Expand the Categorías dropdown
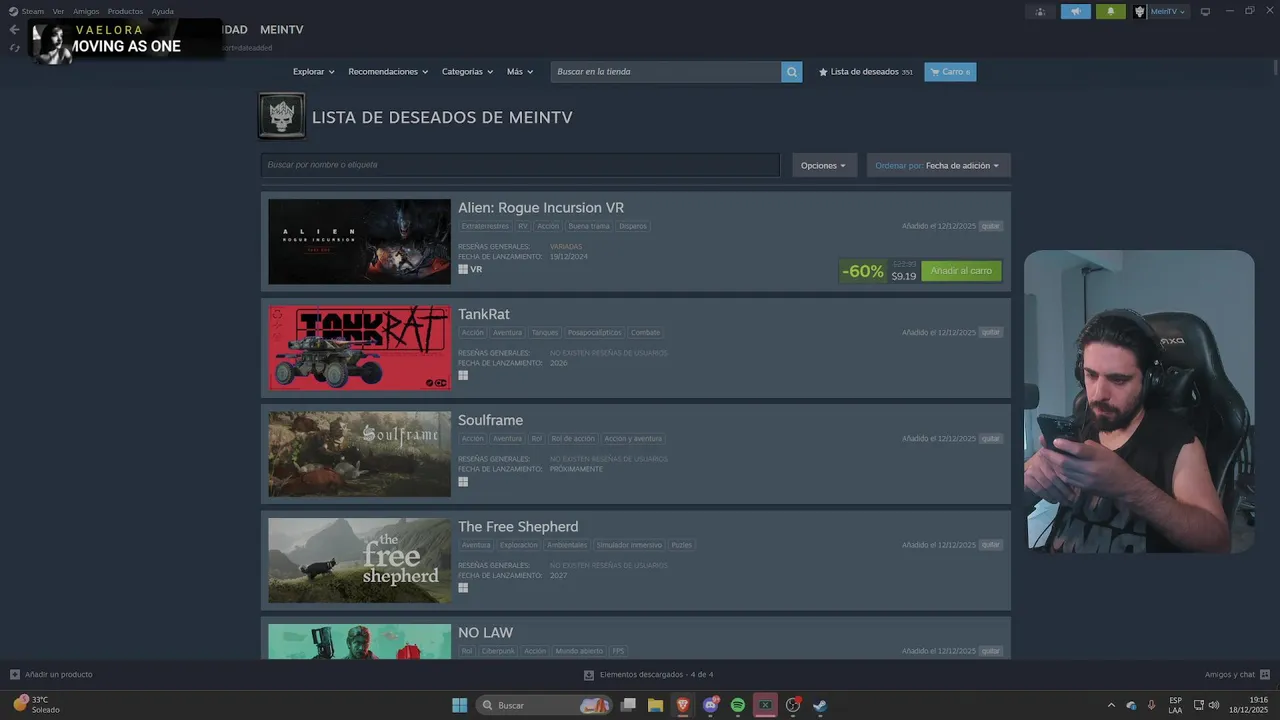The height and width of the screenshot is (720, 1280). click(468, 72)
